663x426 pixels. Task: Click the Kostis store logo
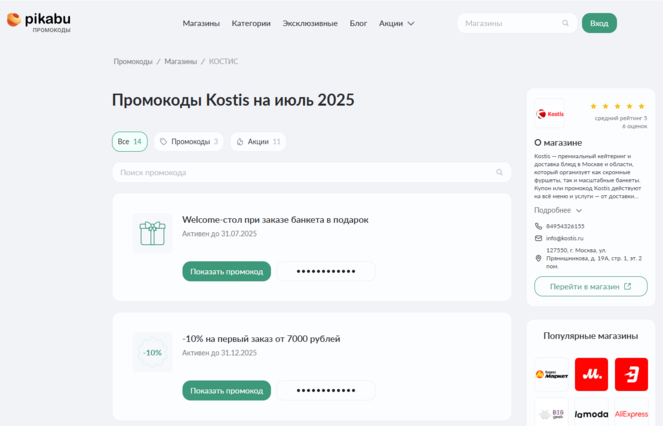coord(550,113)
